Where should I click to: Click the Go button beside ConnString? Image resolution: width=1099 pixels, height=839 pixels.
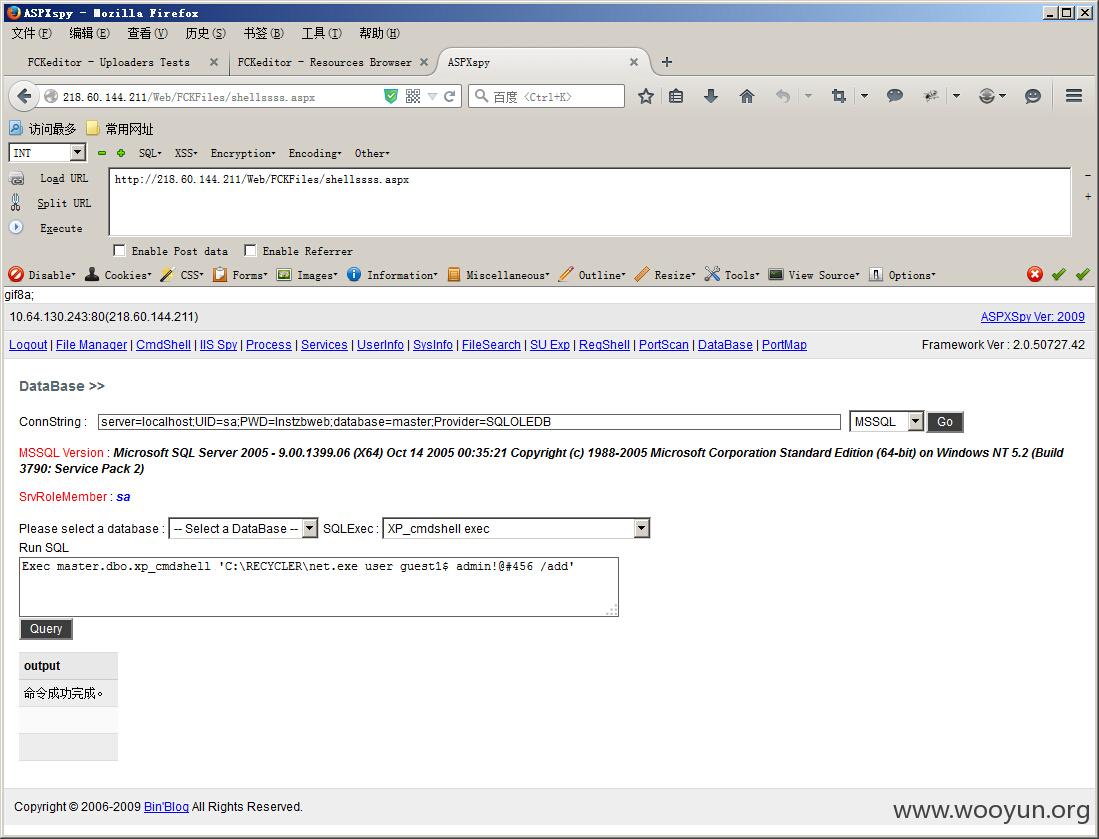[x=945, y=421]
